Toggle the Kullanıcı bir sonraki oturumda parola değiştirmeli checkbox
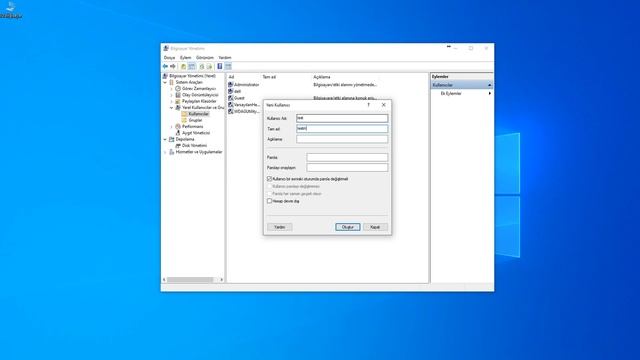The height and width of the screenshot is (360, 640). pyautogui.click(x=269, y=179)
